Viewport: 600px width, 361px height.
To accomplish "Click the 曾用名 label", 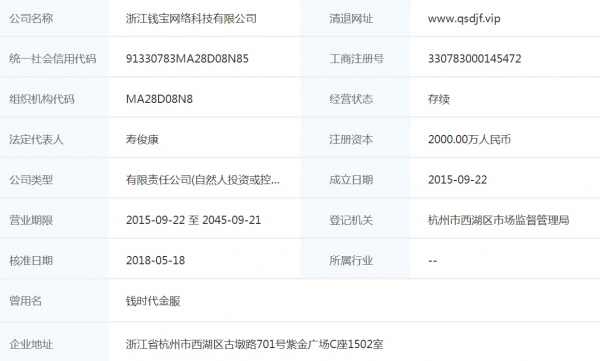I will [x=26, y=301].
